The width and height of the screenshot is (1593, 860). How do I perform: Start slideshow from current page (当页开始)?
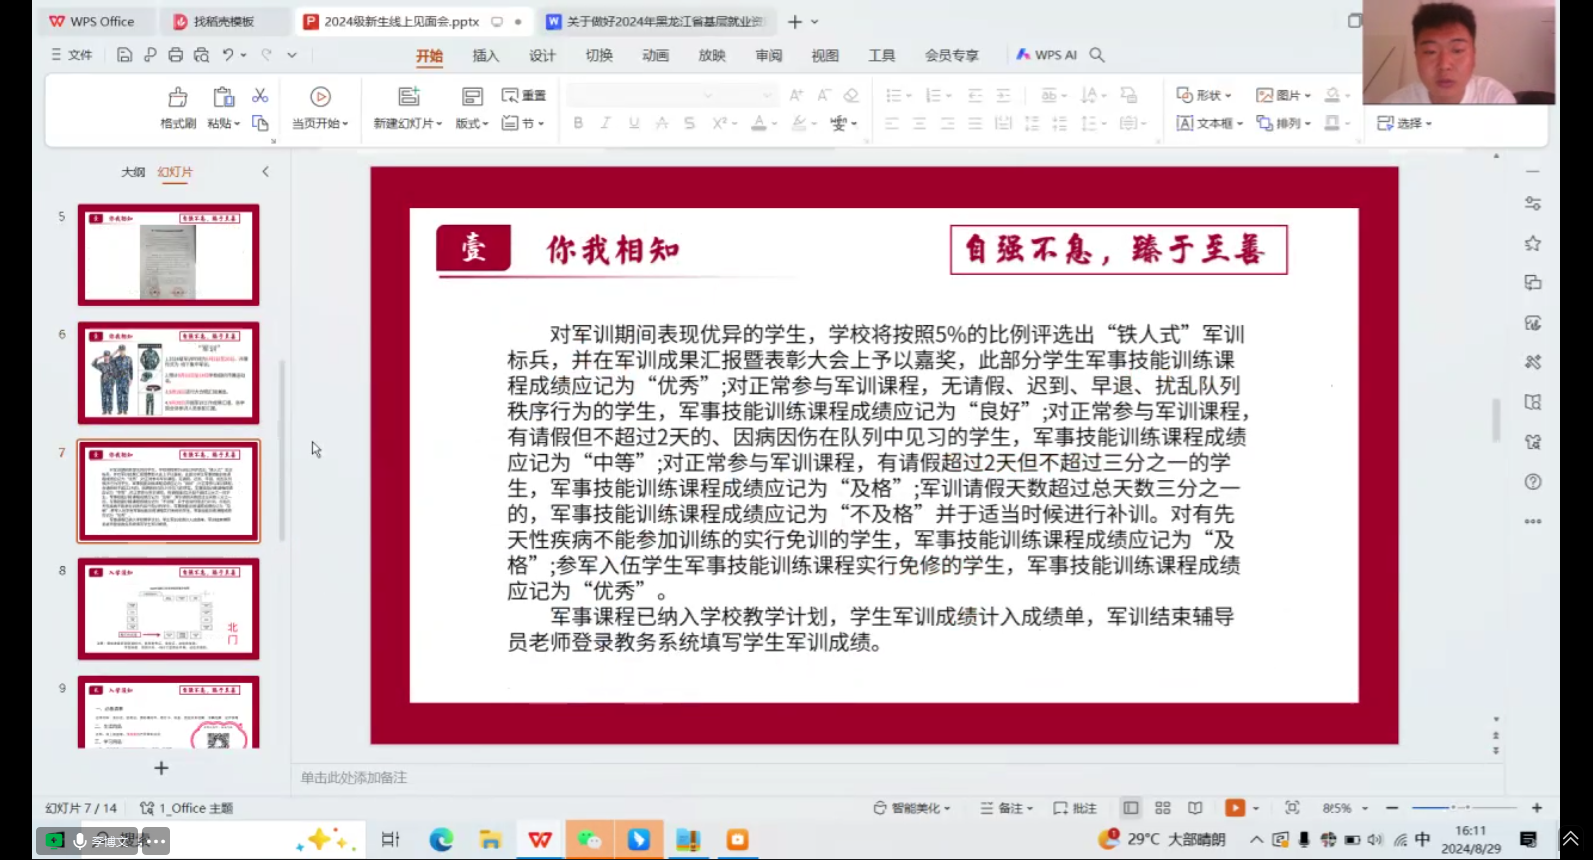[x=320, y=107]
